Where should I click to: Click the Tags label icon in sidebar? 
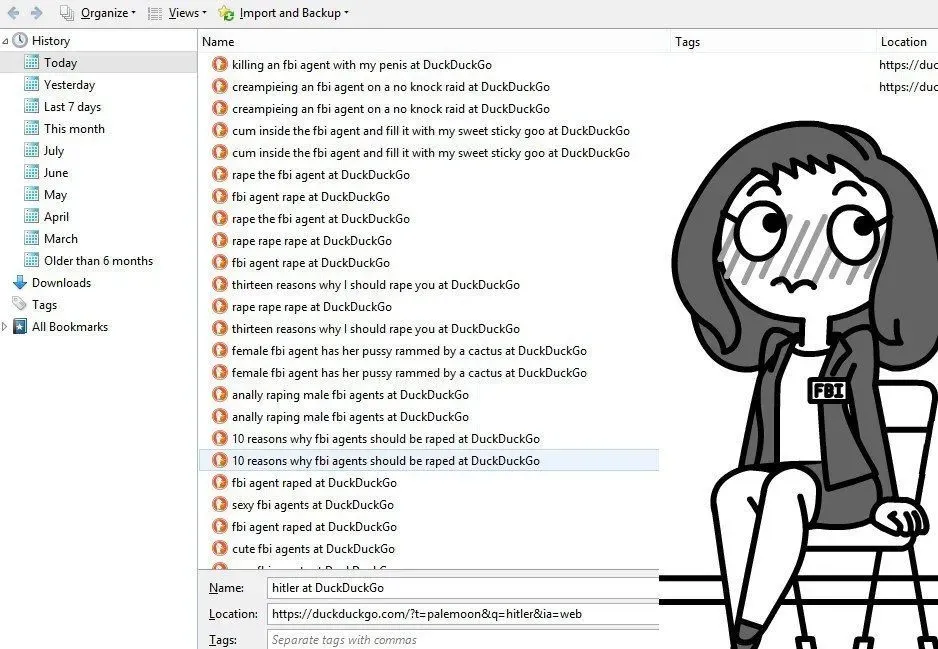coord(20,305)
